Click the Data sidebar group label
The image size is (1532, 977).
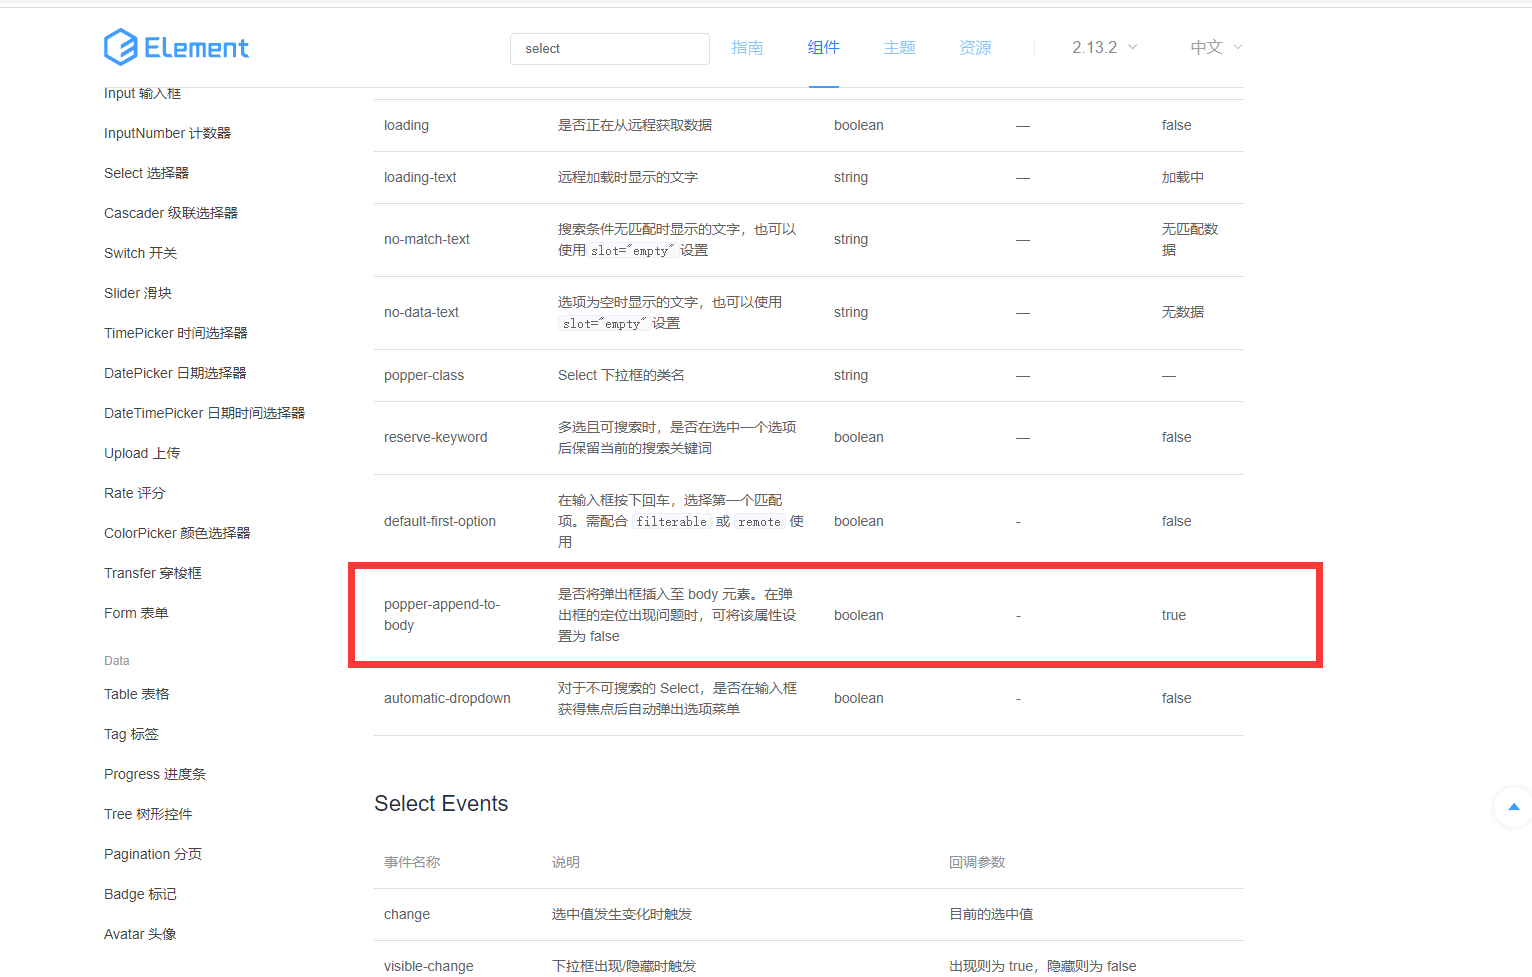coord(117,661)
